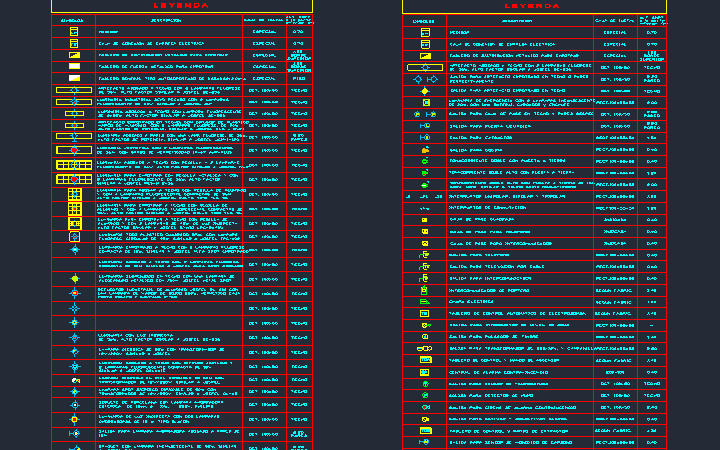
Task: Pick the orange Salida para Cocina symbol
Action: (425, 150)
